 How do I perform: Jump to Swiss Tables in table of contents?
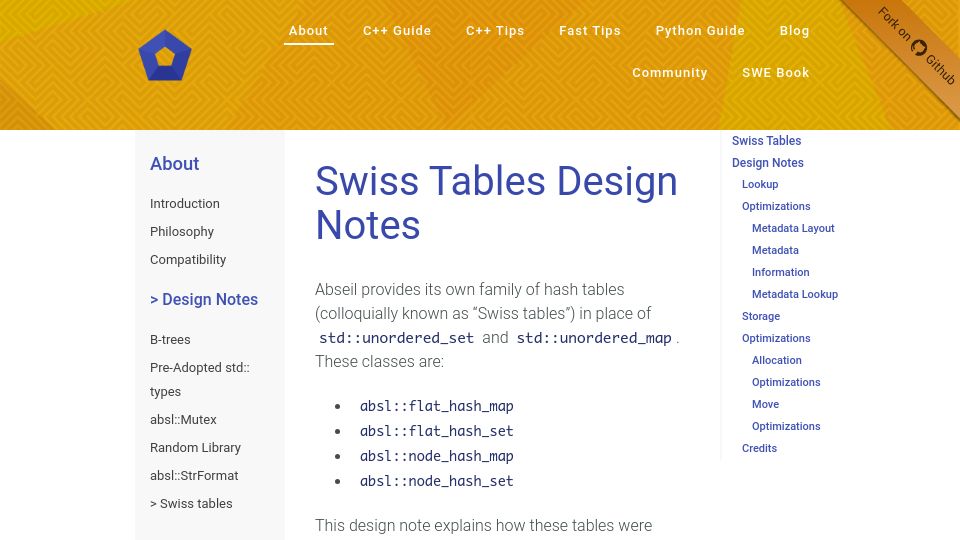[x=766, y=141]
